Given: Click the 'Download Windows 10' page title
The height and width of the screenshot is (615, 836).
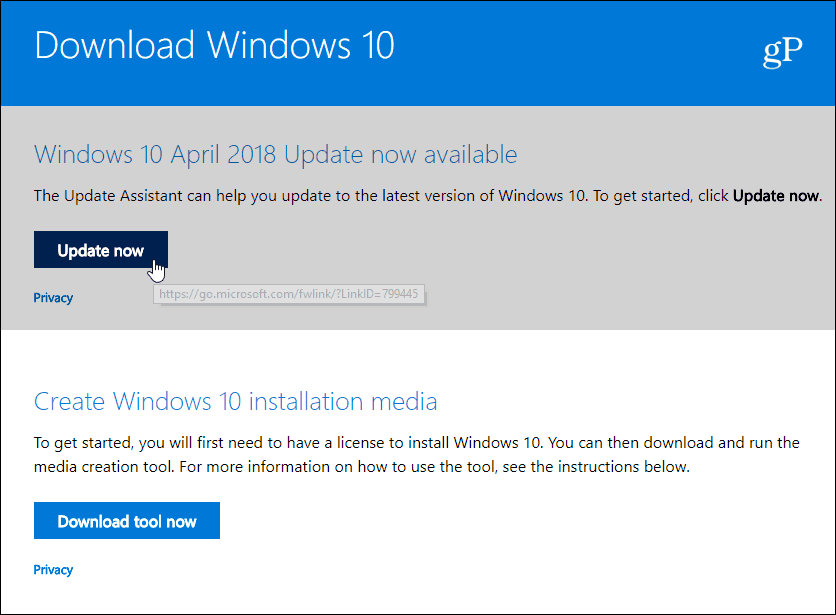Looking at the screenshot, I should 214,45.
